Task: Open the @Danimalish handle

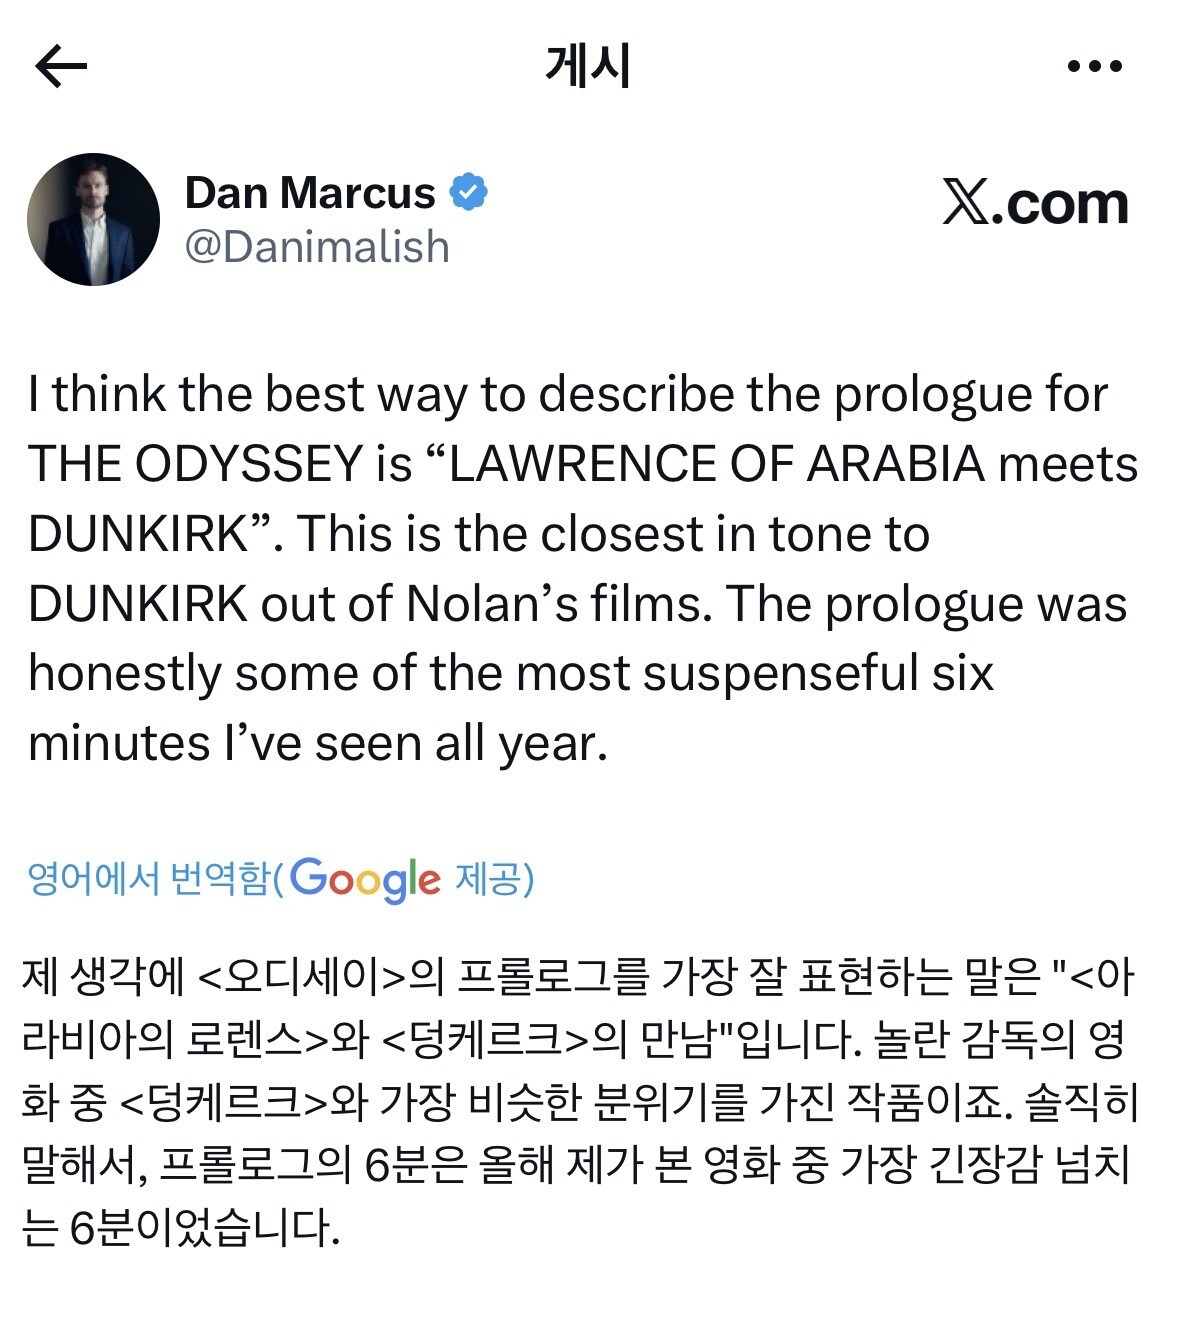Action: pos(317,247)
